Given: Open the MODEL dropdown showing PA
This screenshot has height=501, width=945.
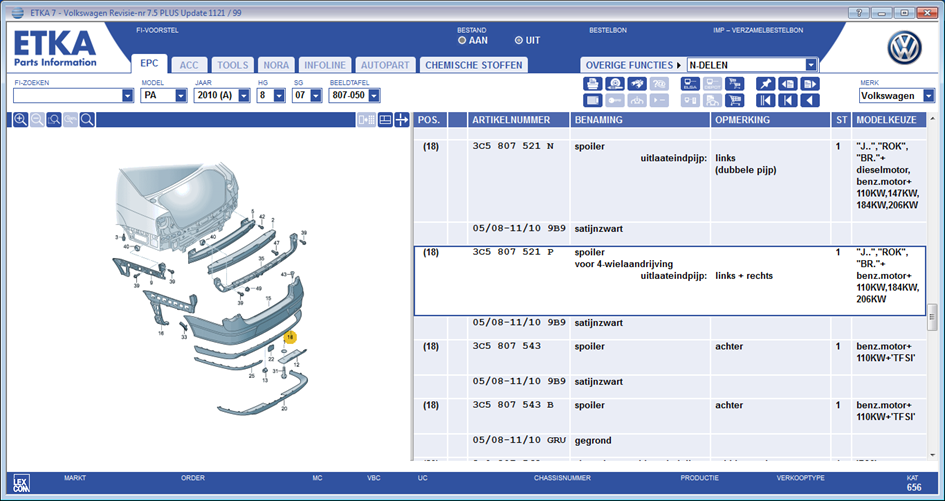Looking at the screenshot, I should point(181,95).
